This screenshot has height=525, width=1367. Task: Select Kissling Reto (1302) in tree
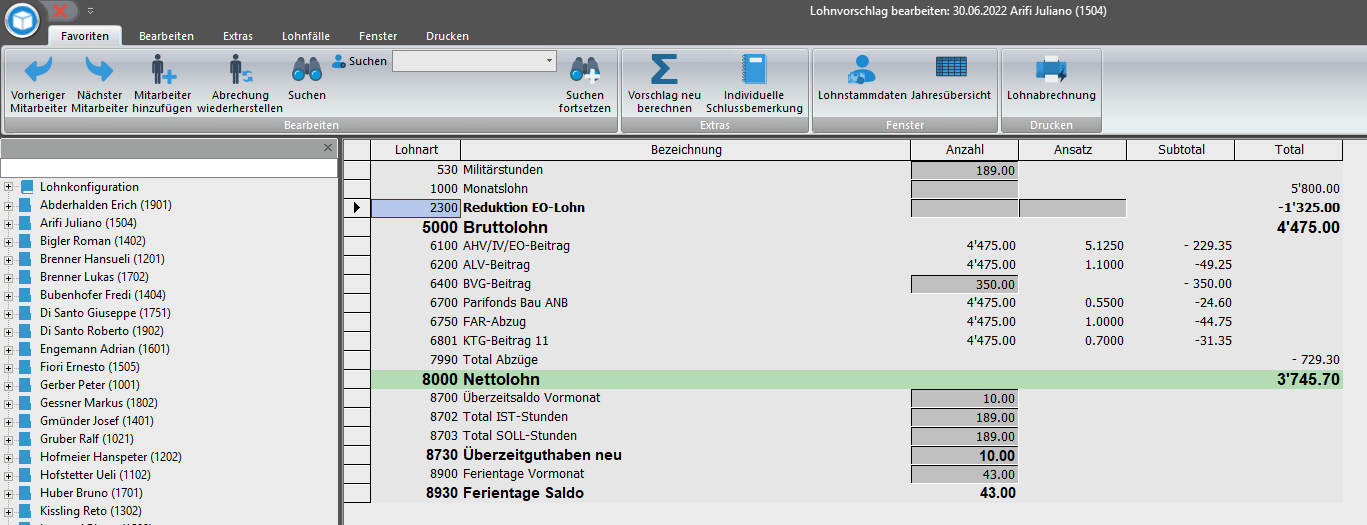click(x=90, y=511)
